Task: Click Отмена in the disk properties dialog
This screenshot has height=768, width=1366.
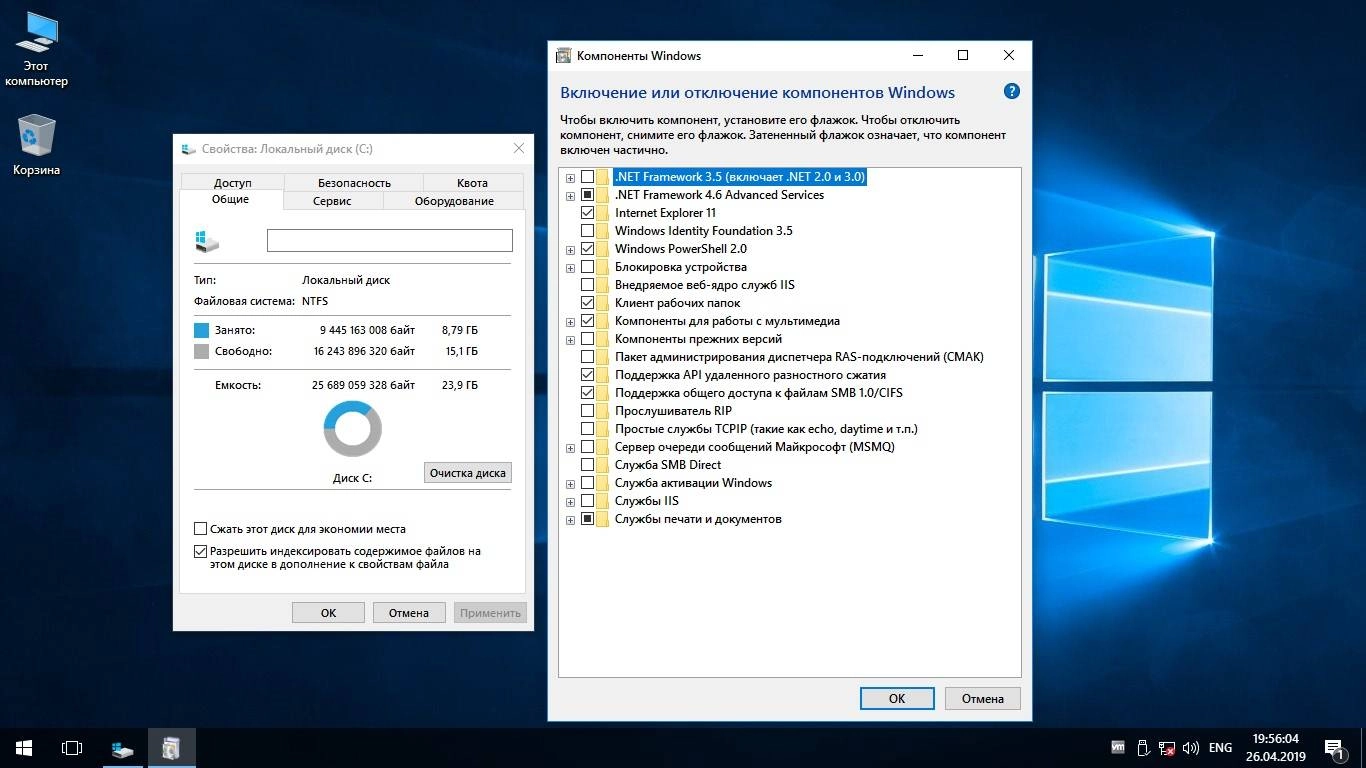Action: click(x=409, y=613)
